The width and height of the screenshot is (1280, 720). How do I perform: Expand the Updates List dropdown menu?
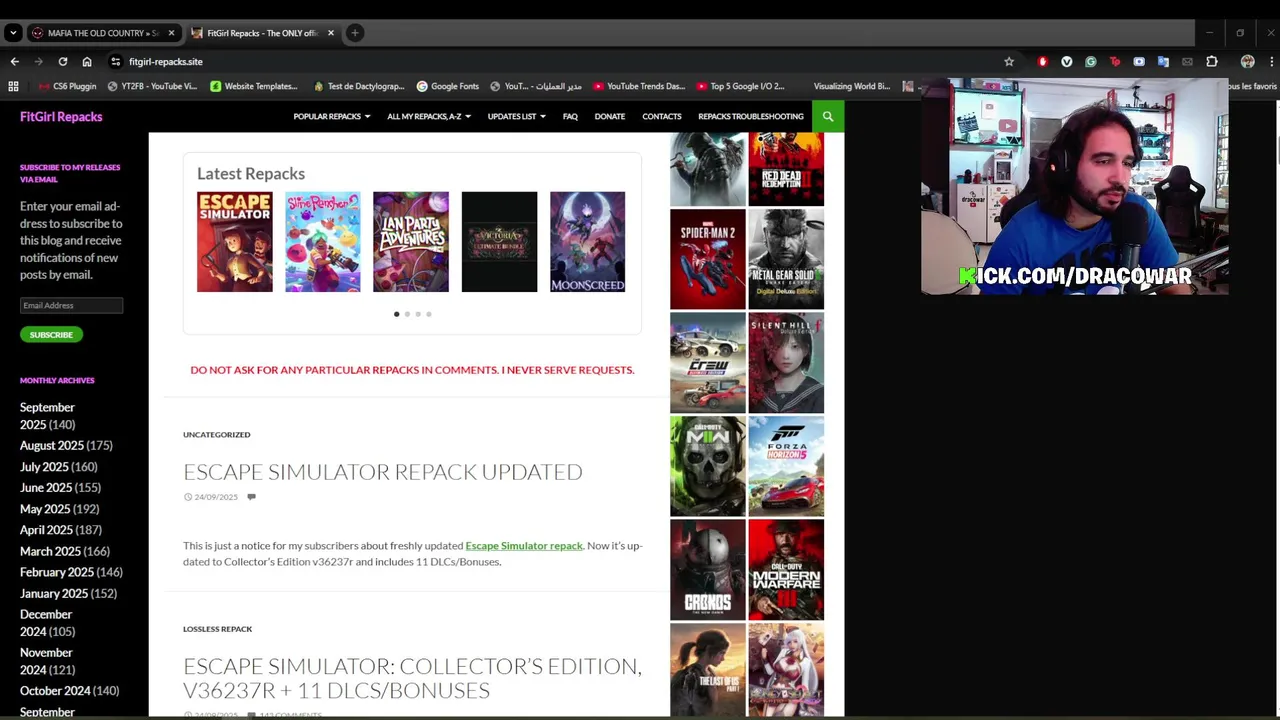pyautogui.click(x=516, y=117)
